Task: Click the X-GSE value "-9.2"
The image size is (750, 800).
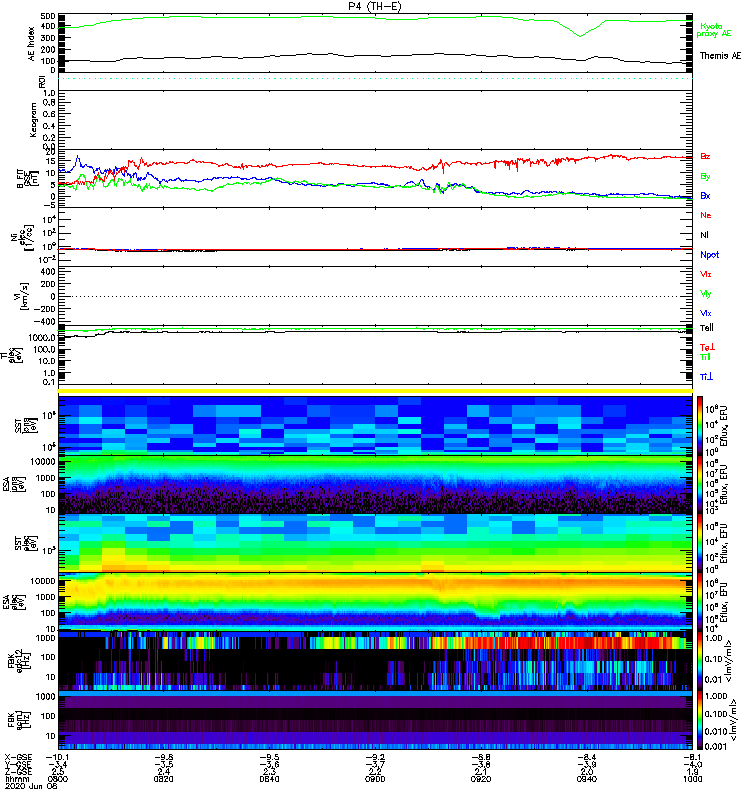Action: 375,757
